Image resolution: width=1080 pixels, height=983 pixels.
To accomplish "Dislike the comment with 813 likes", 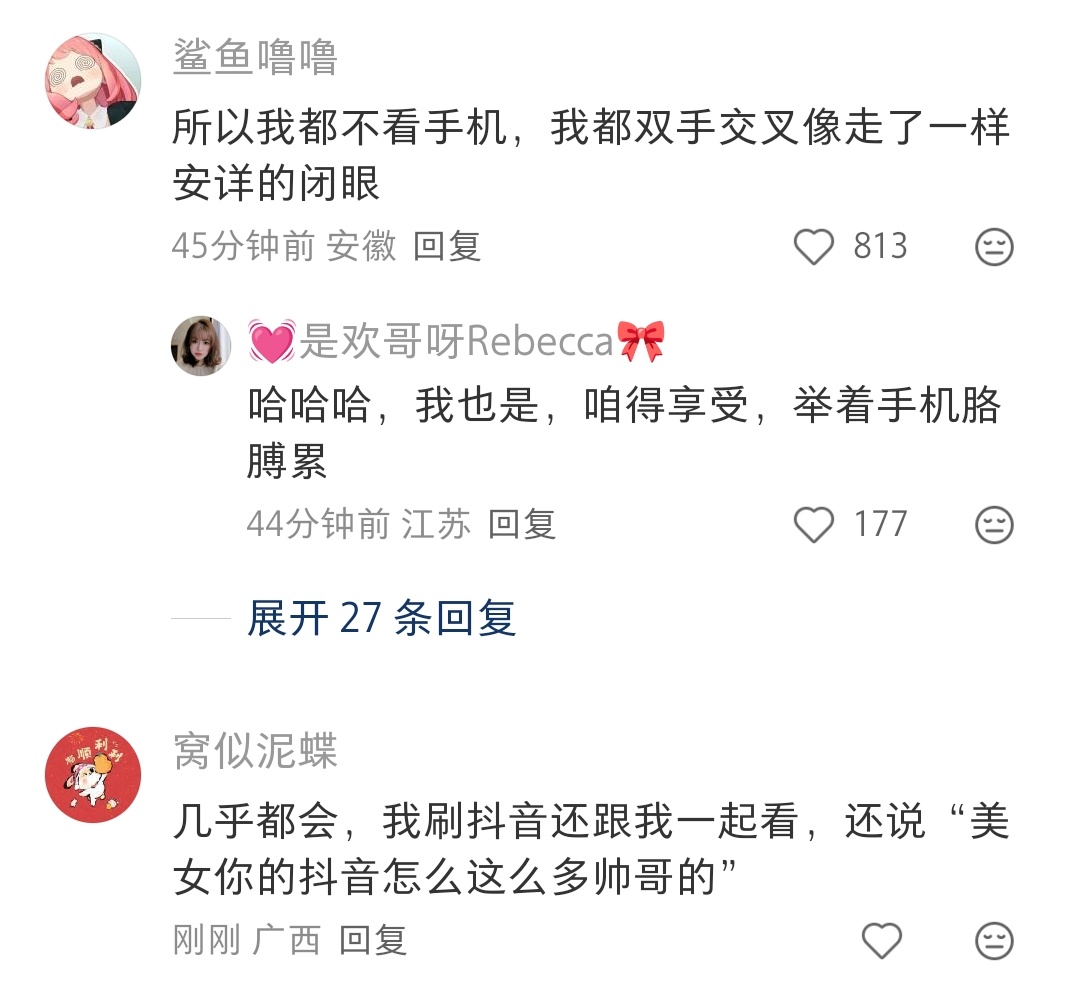I will pyautogui.click(x=994, y=247).
